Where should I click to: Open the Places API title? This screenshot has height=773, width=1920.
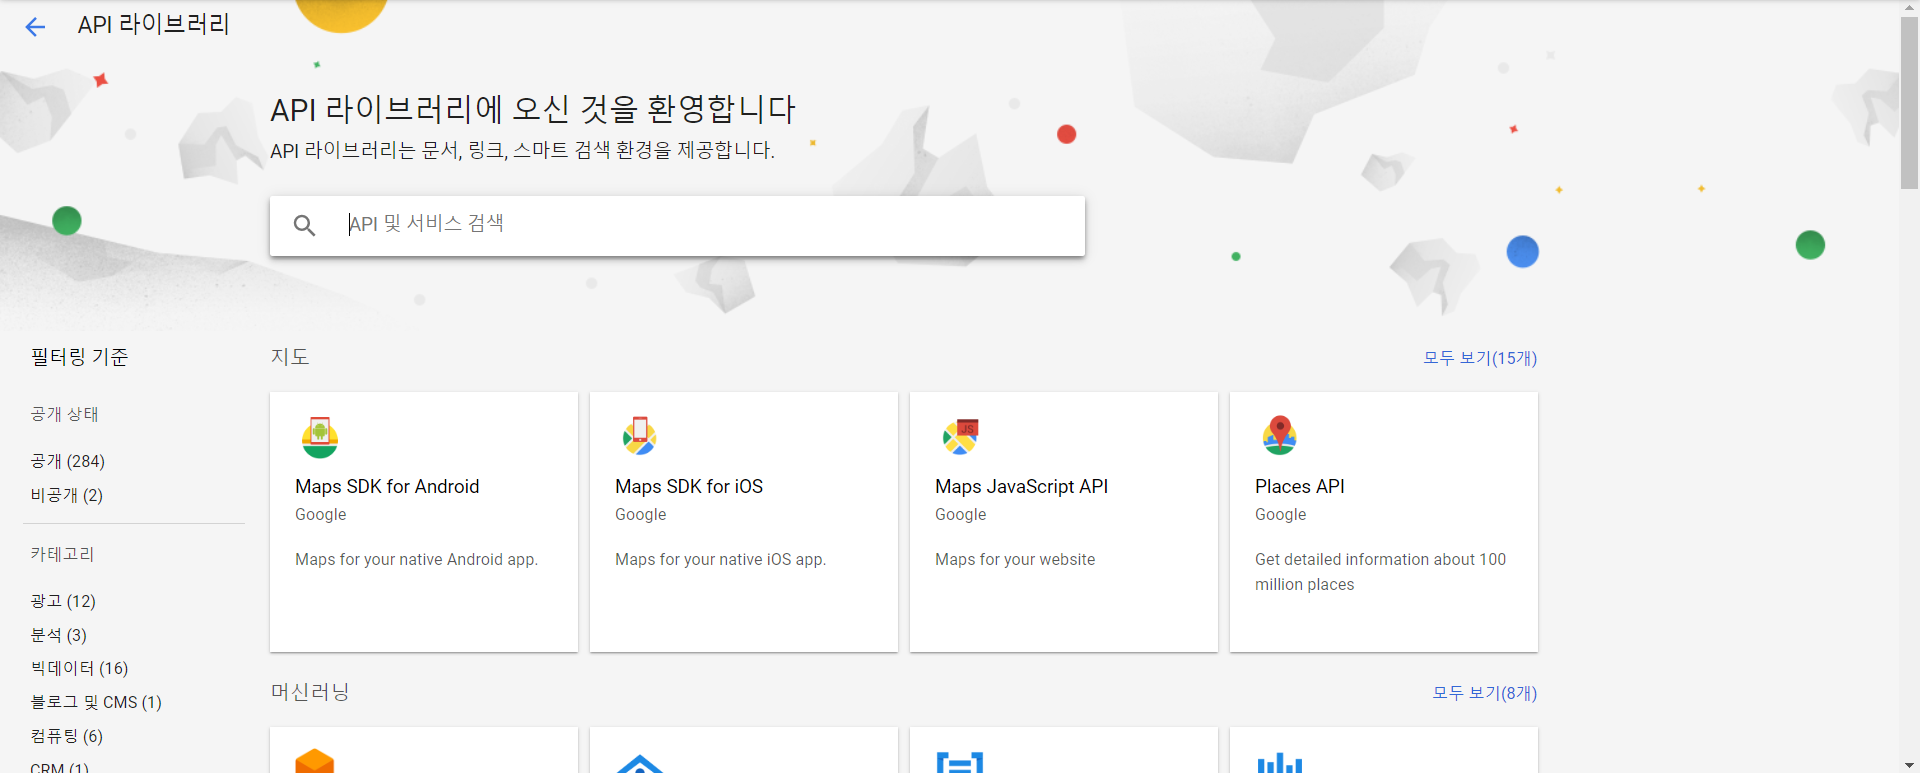point(1300,487)
